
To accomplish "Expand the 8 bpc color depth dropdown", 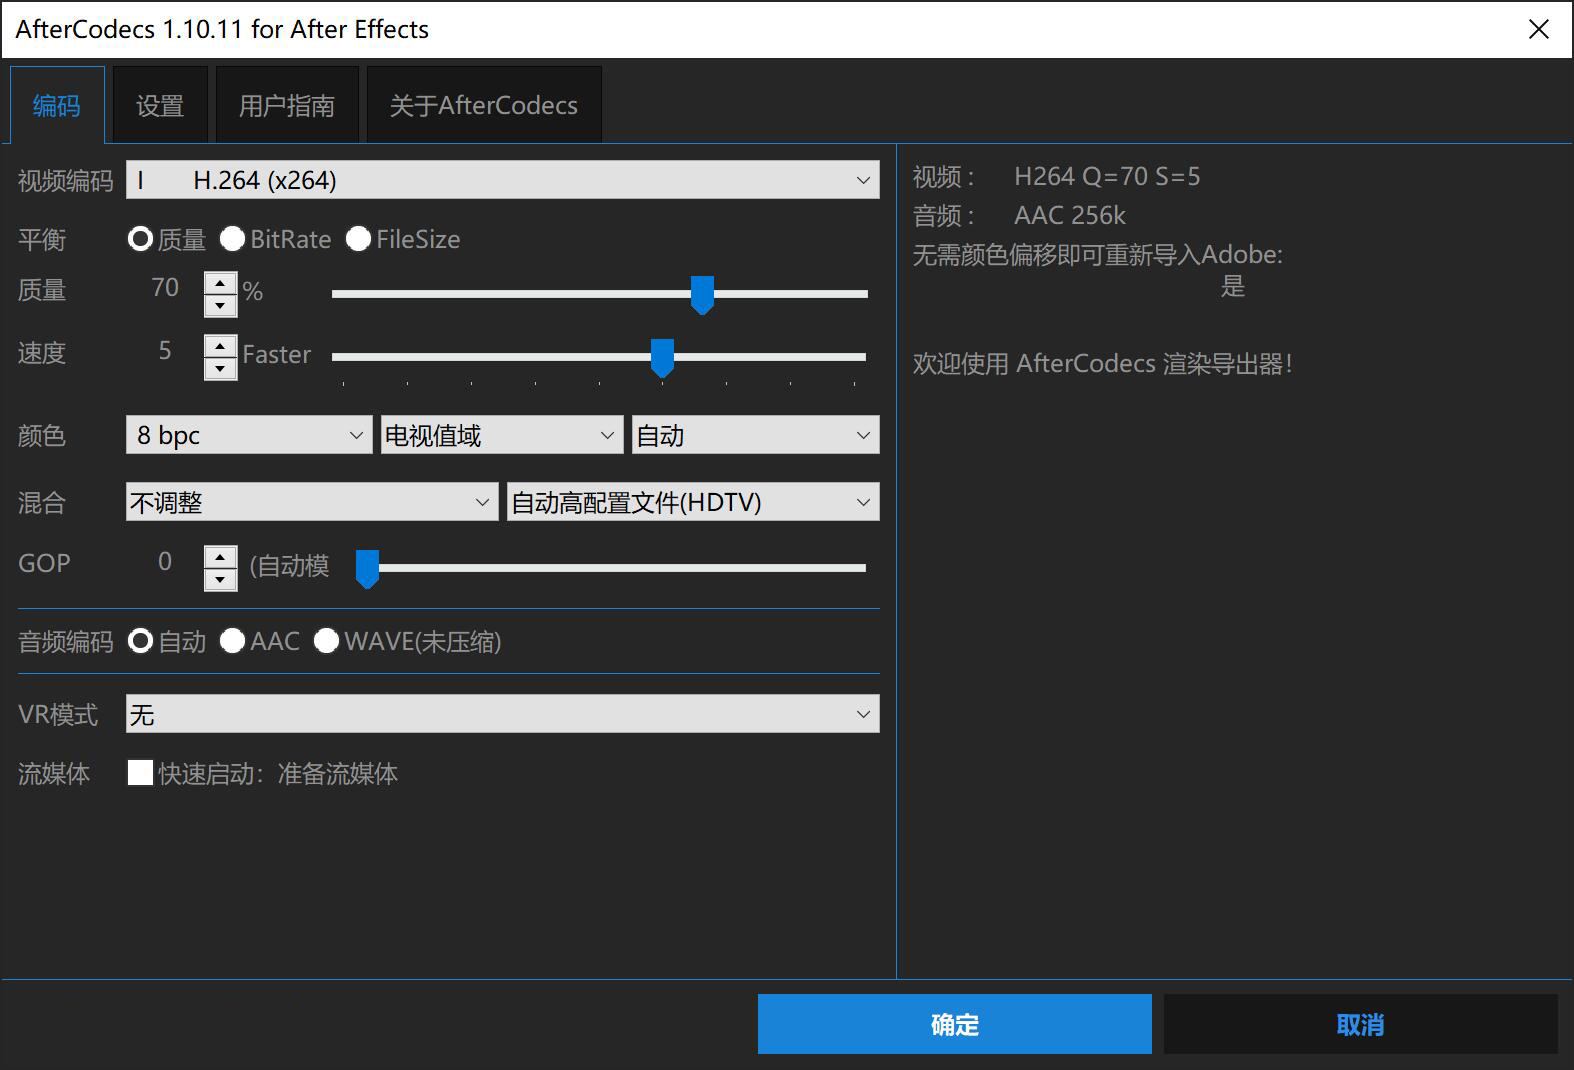I will 249,435.
